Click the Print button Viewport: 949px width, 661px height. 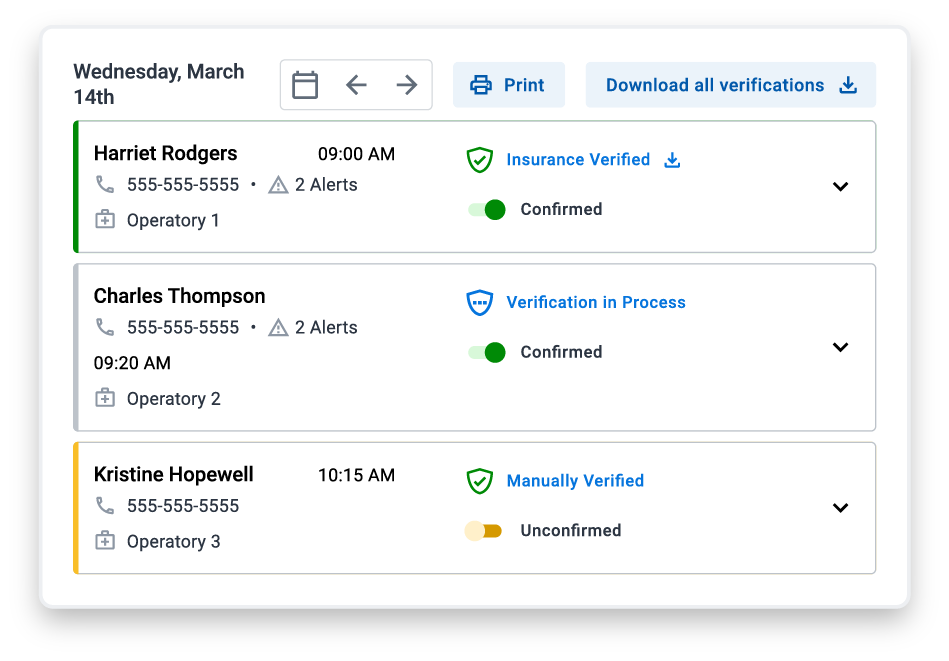tap(508, 85)
